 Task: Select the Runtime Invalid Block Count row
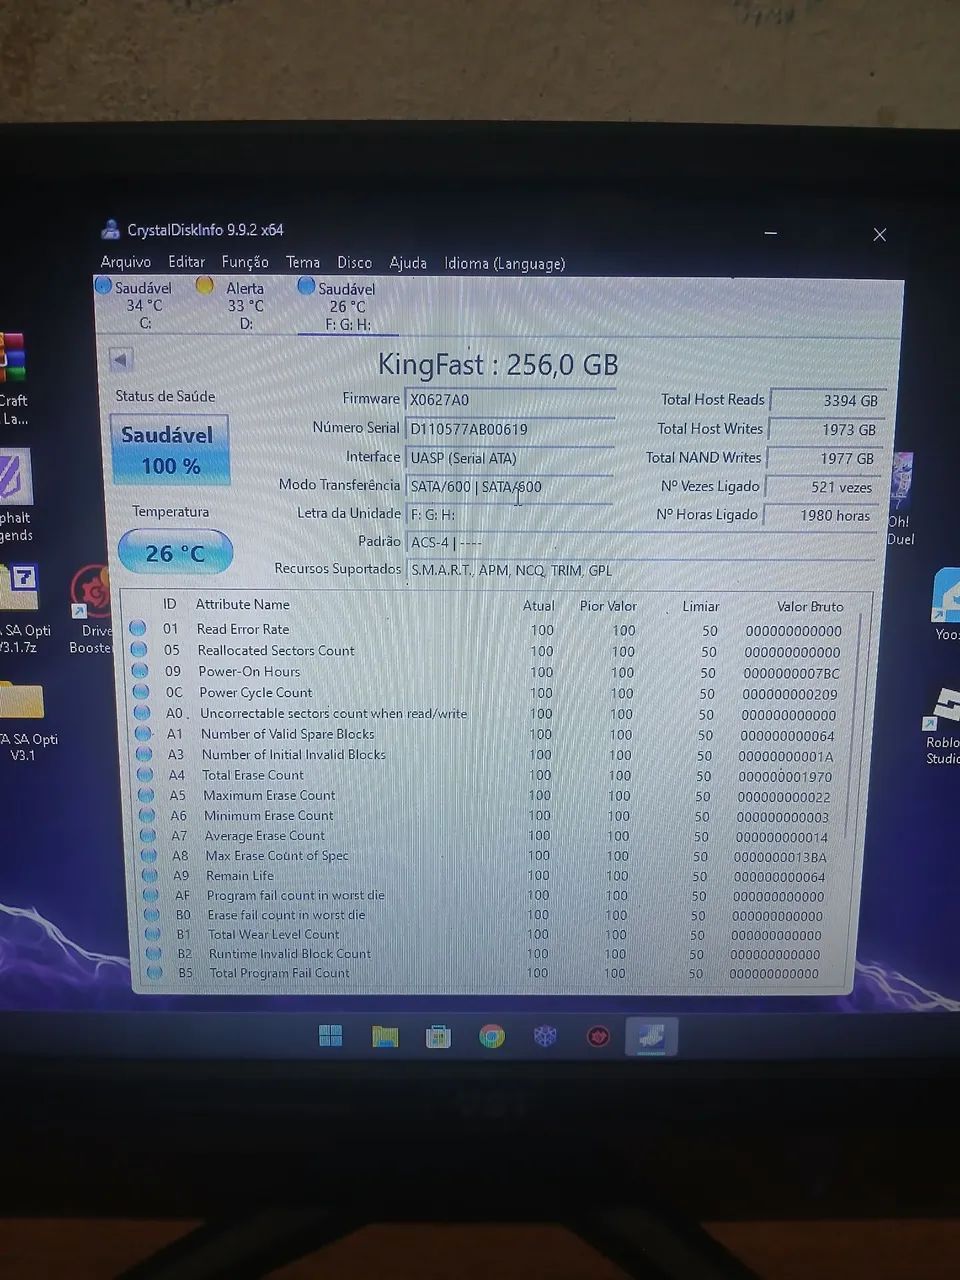490,954
